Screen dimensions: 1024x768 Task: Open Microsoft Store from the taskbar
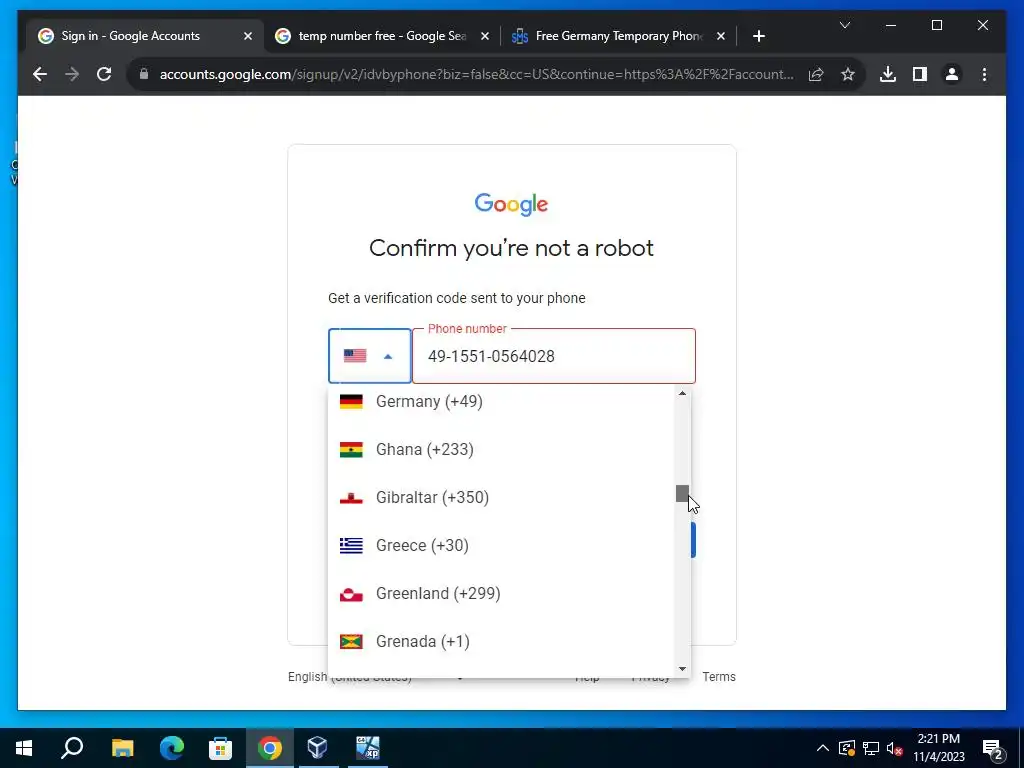coord(220,748)
